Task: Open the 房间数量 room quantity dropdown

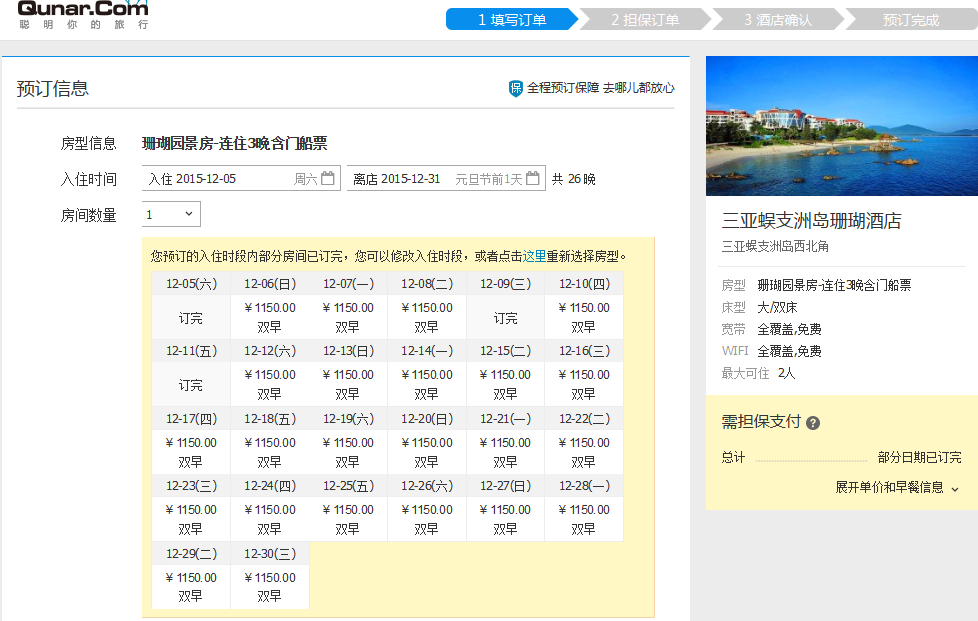Action: pyautogui.click(x=170, y=213)
